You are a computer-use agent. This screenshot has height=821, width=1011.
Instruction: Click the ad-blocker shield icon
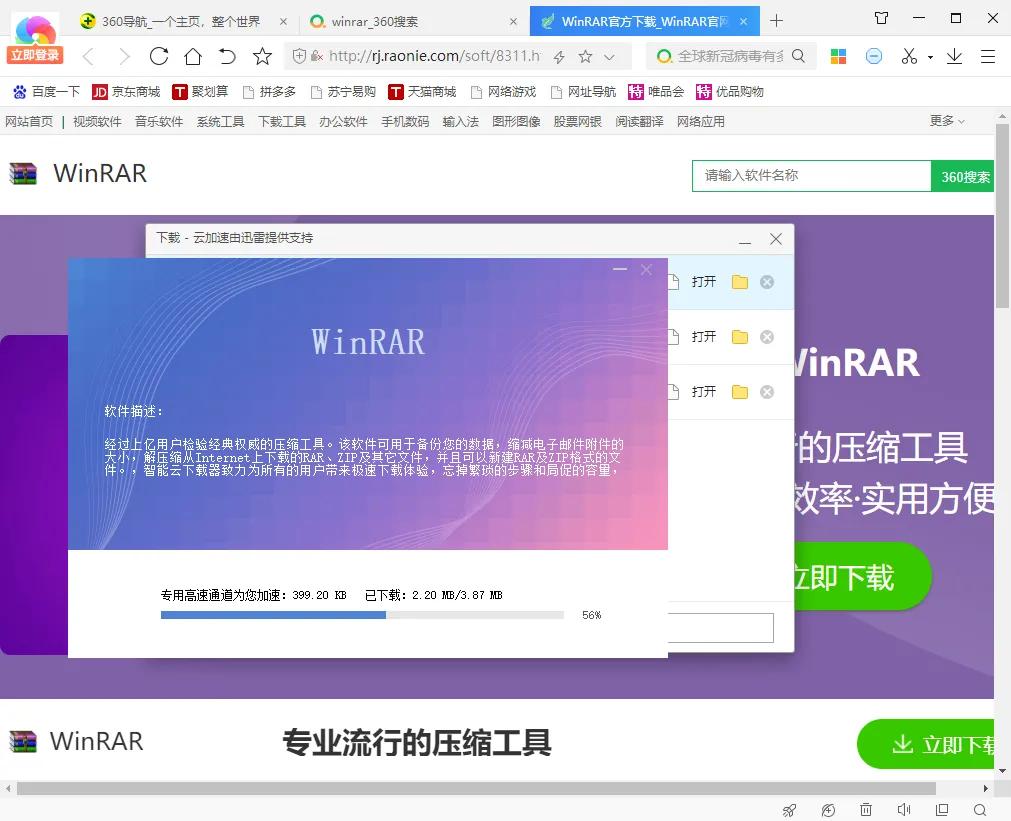pos(873,57)
